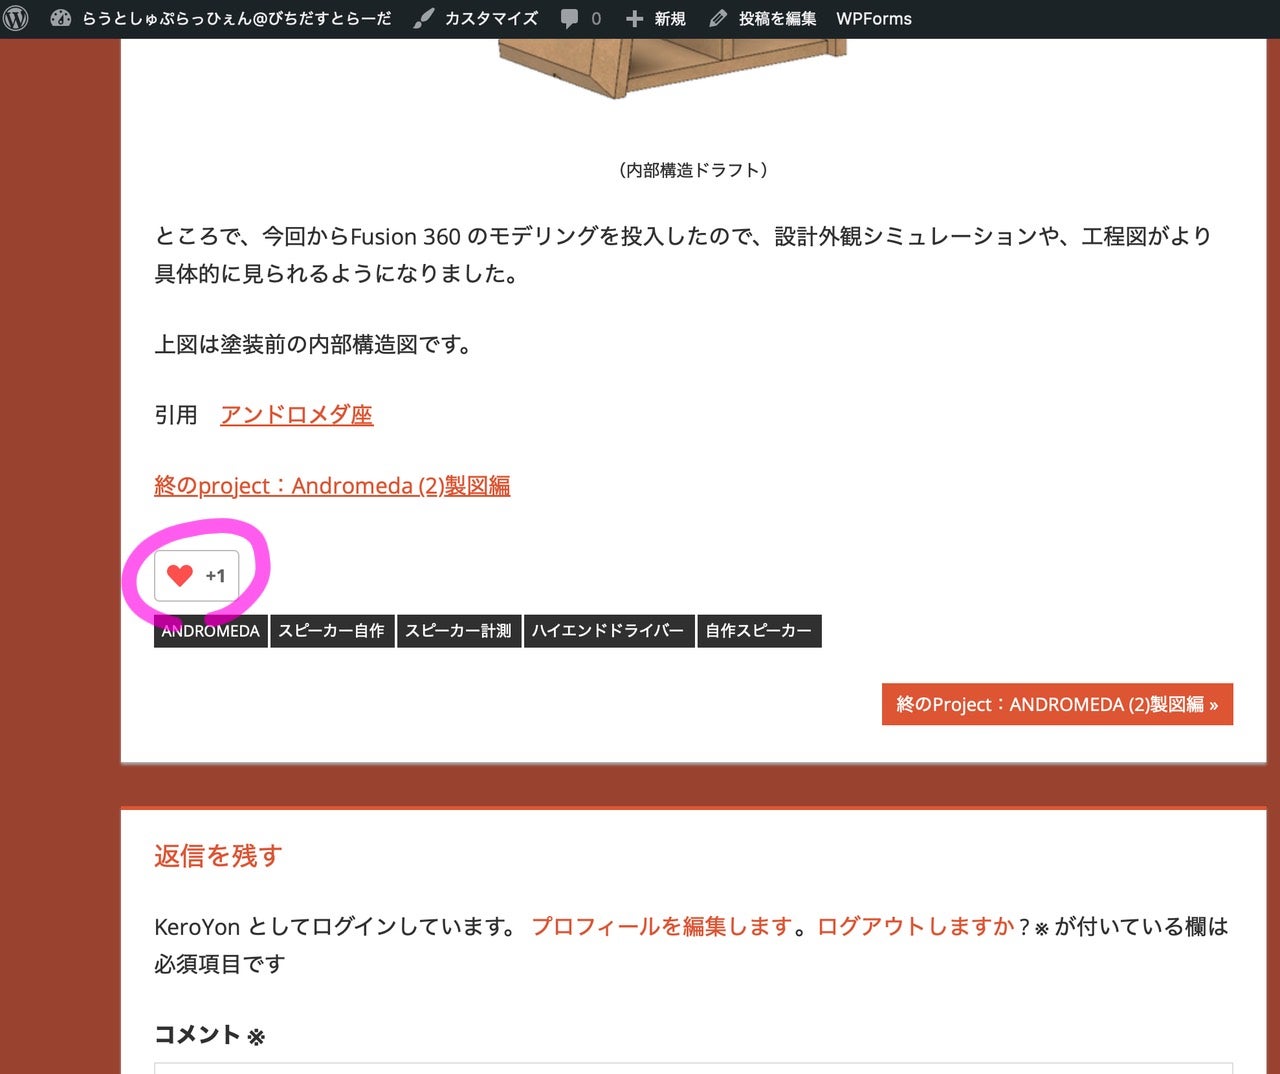This screenshot has width=1280, height=1074.
Task: Open the comments bubble icon
Action: pyautogui.click(x=569, y=18)
